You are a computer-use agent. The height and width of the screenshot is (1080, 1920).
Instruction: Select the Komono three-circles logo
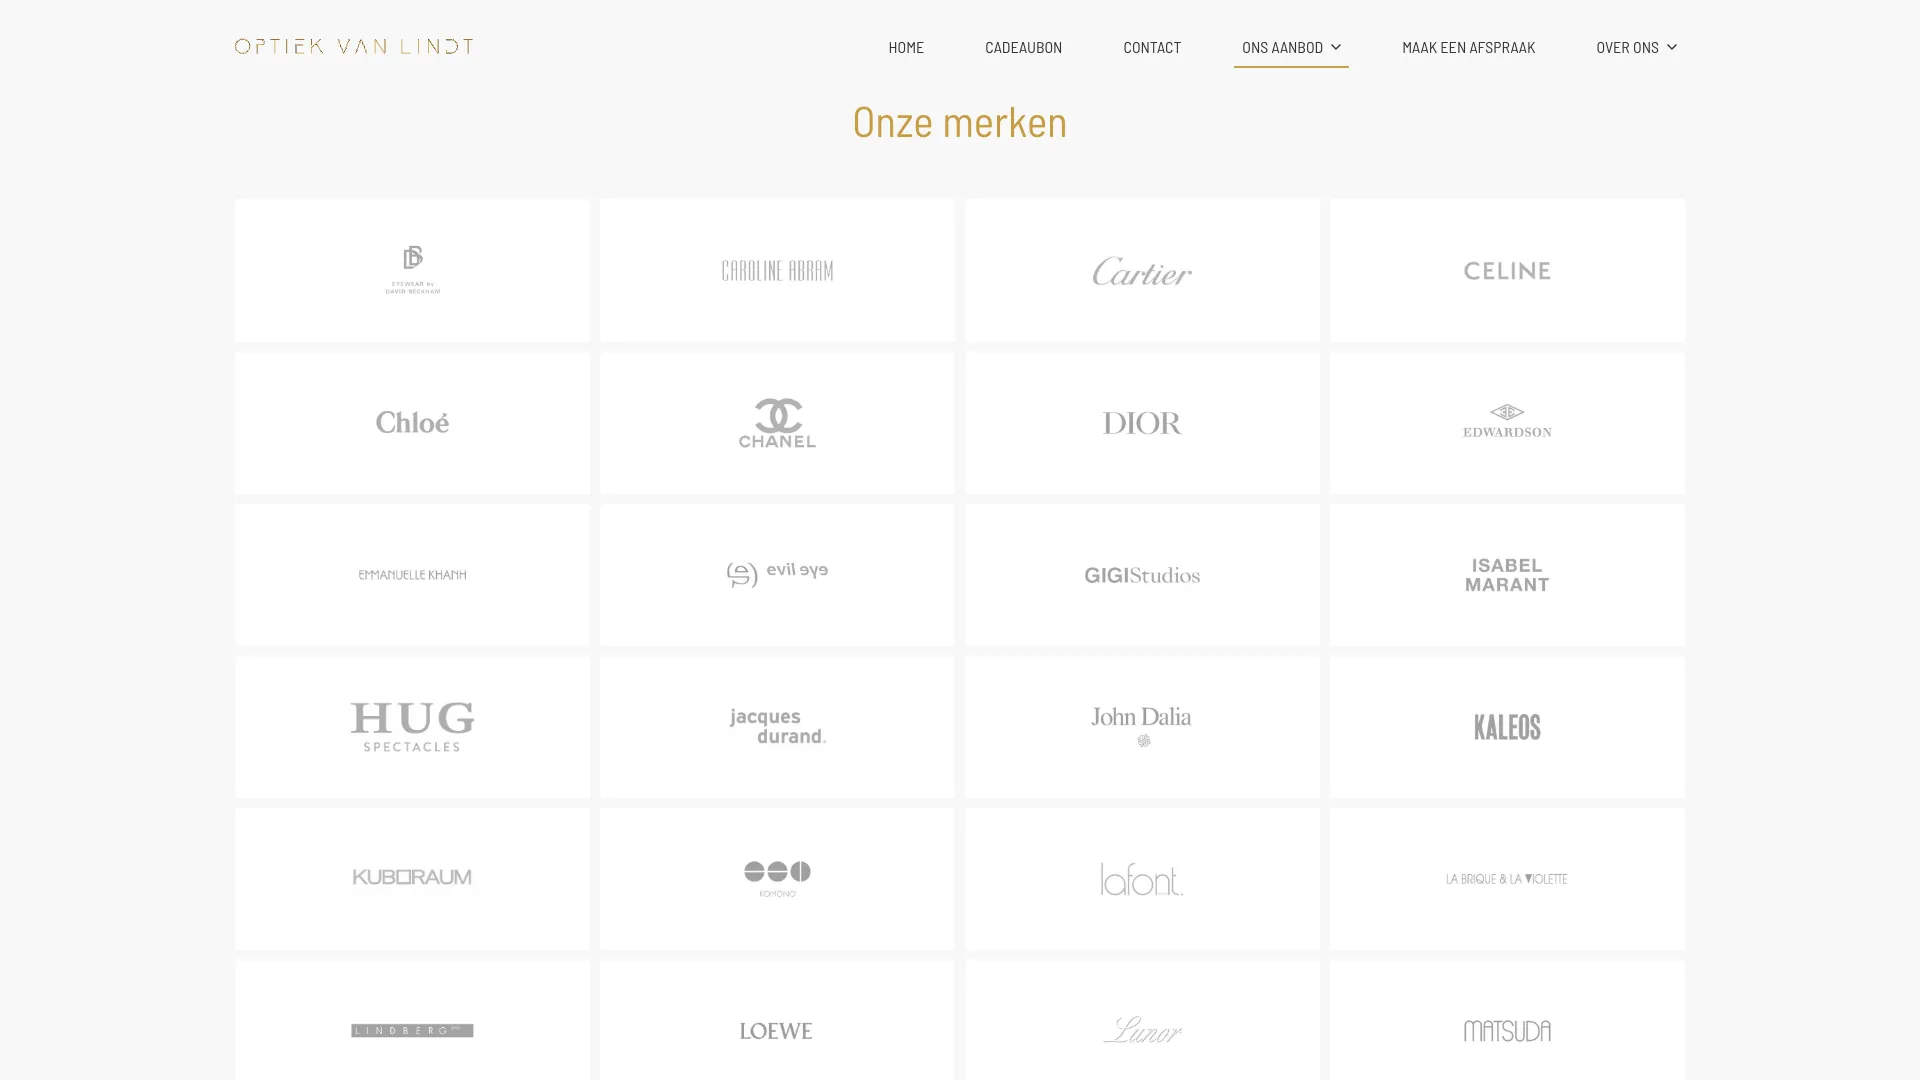coord(777,879)
